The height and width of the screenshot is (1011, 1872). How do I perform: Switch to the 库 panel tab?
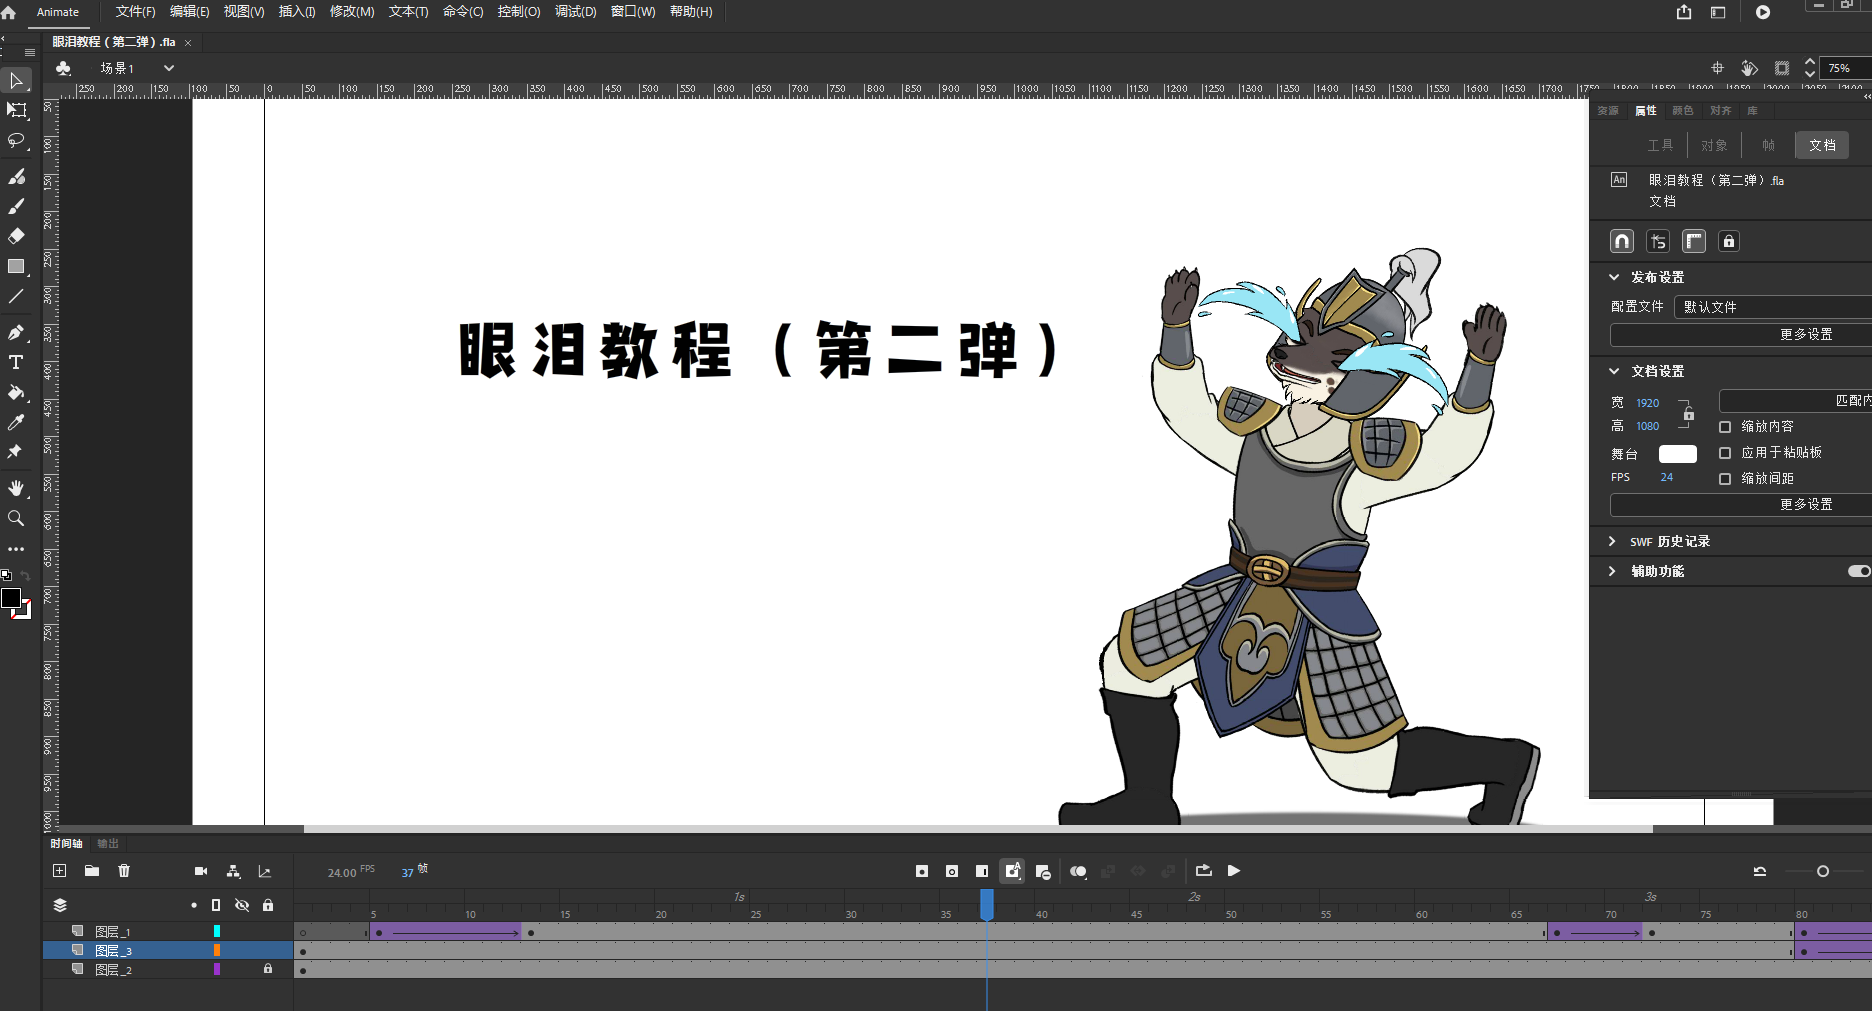[x=1752, y=111]
